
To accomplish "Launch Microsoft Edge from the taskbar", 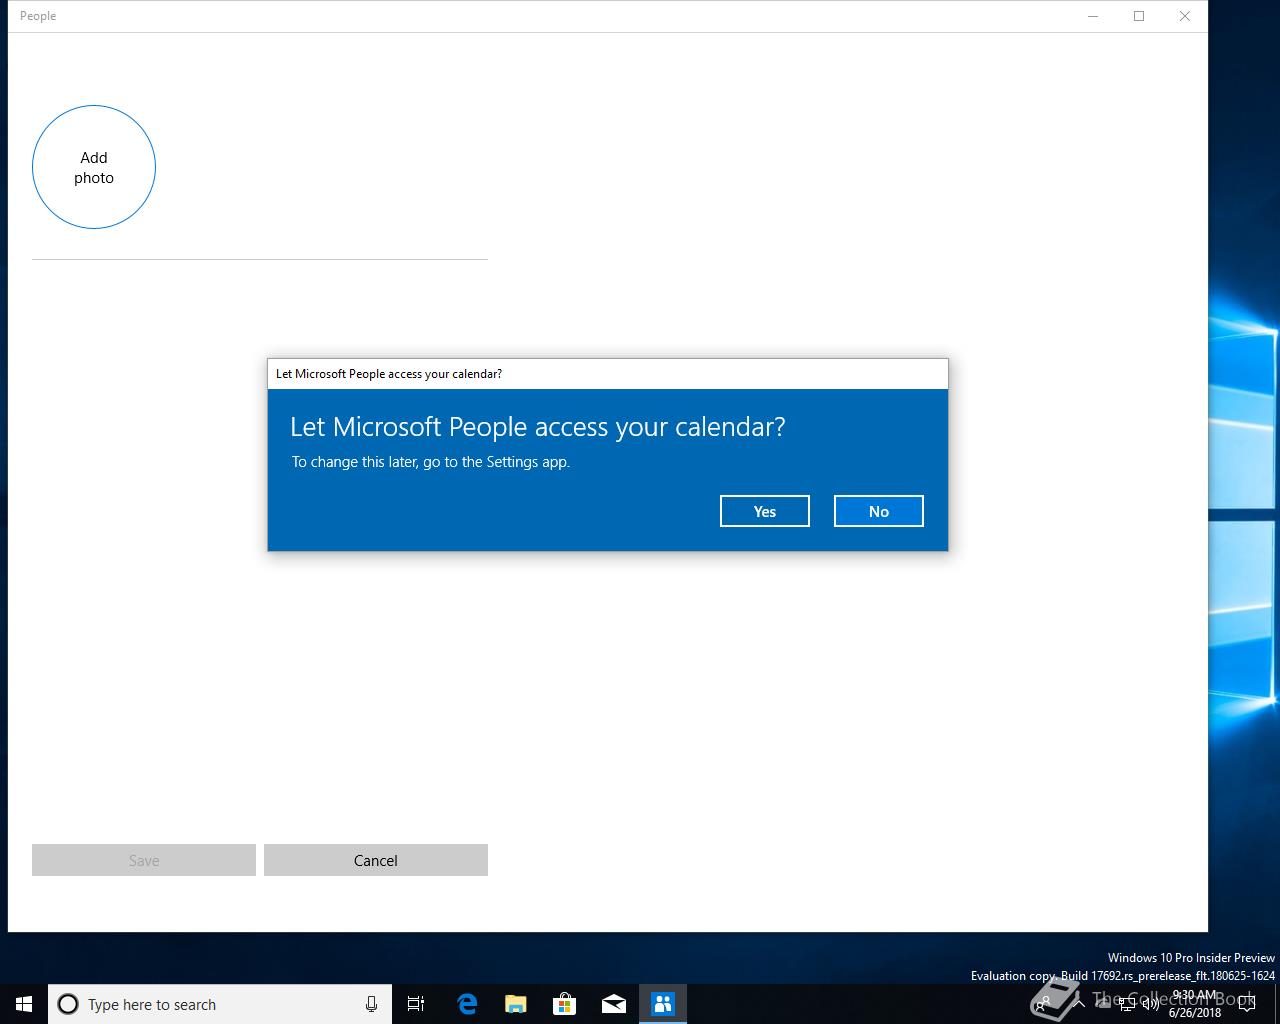I will (x=466, y=1004).
